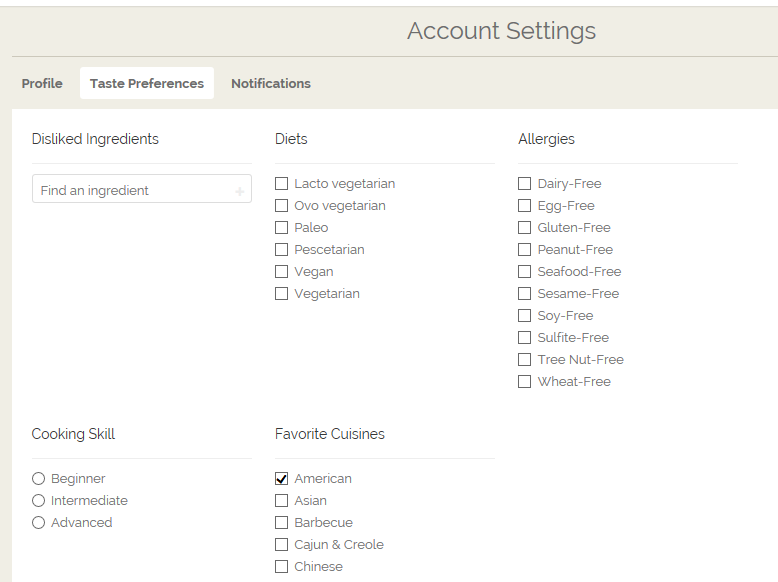Viewport: 778px width, 582px height.
Task: Check the Soy-Free allergy option
Action: click(525, 316)
